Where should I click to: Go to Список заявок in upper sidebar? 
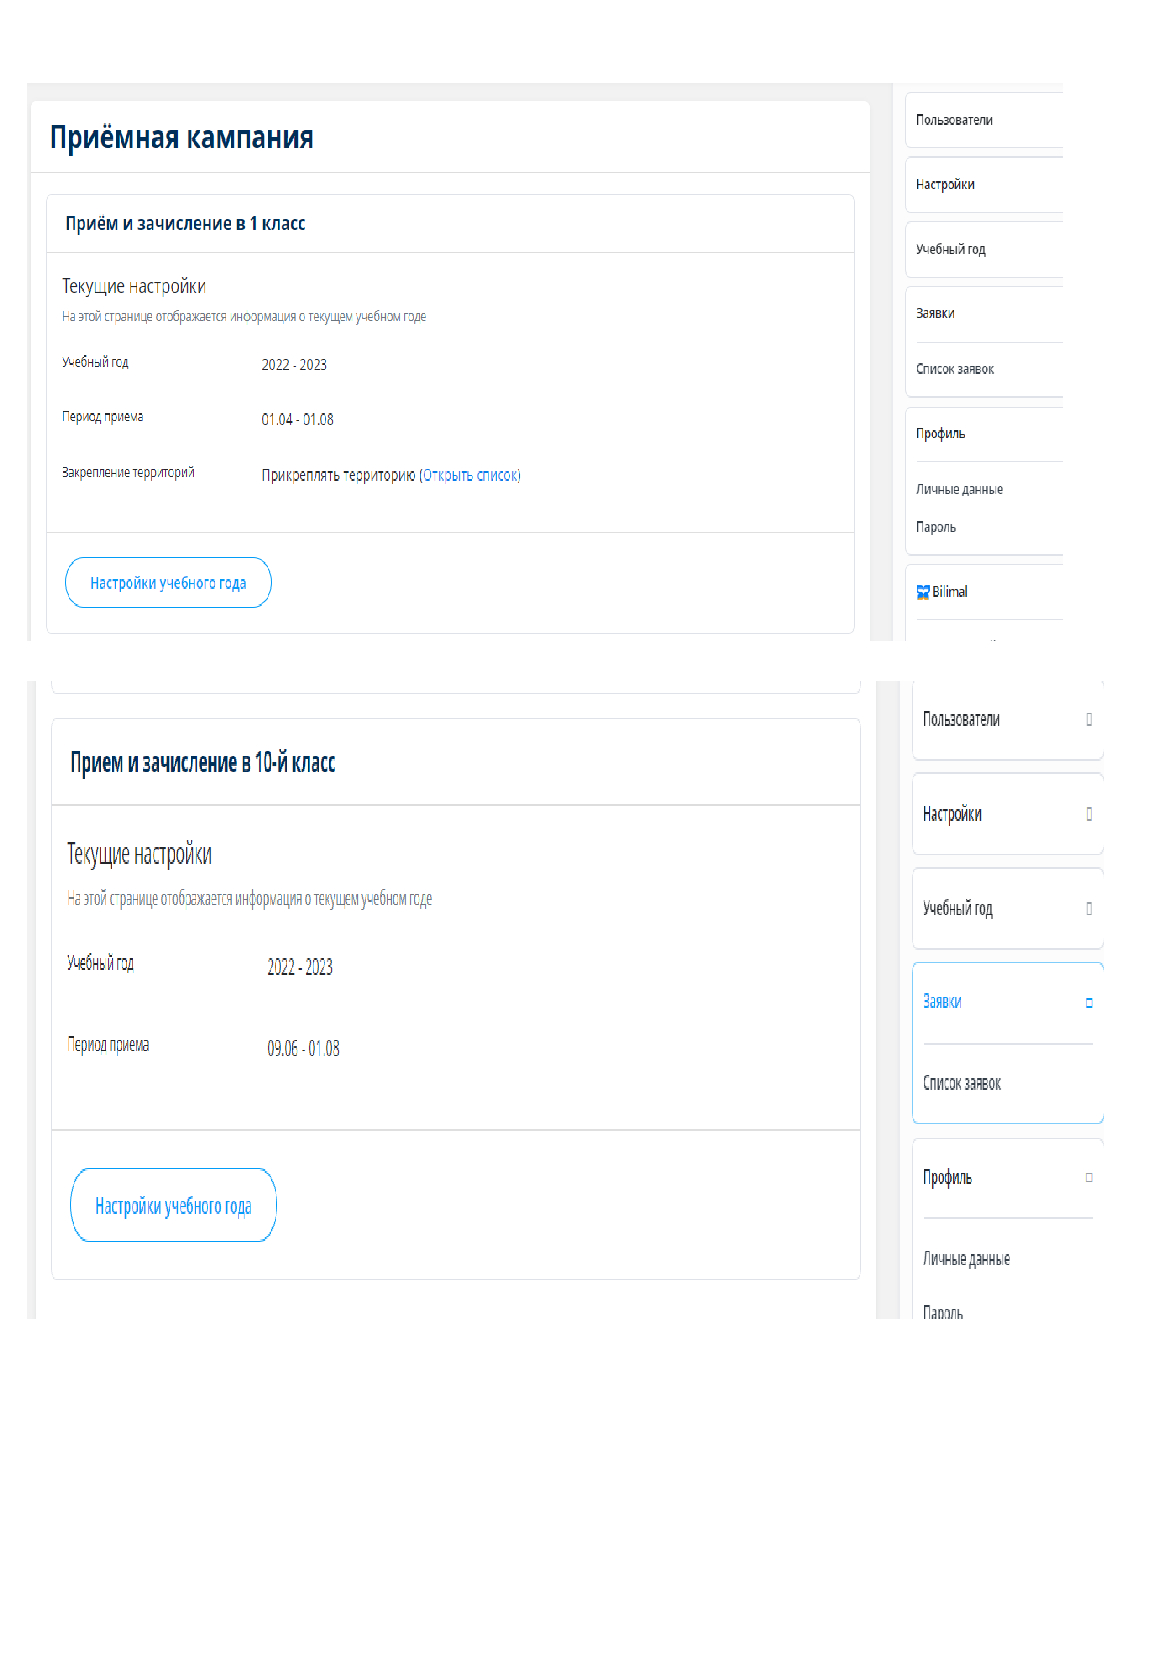[x=955, y=370]
